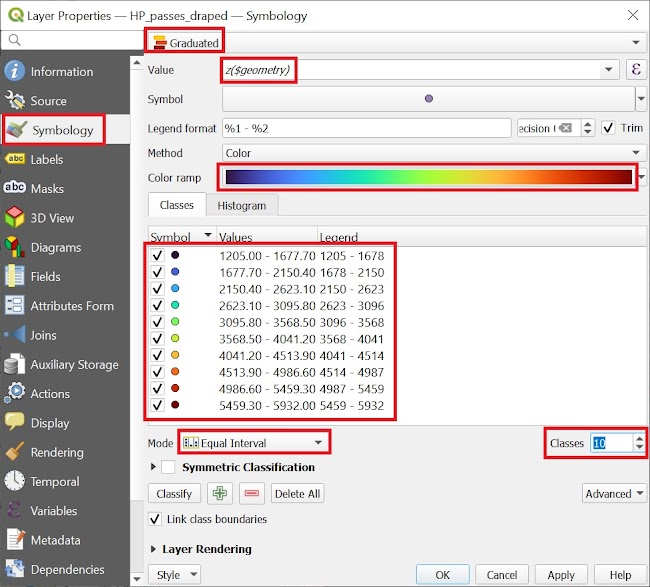Click the Classes count field showing 10
650x587 pixels.
(611, 443)
